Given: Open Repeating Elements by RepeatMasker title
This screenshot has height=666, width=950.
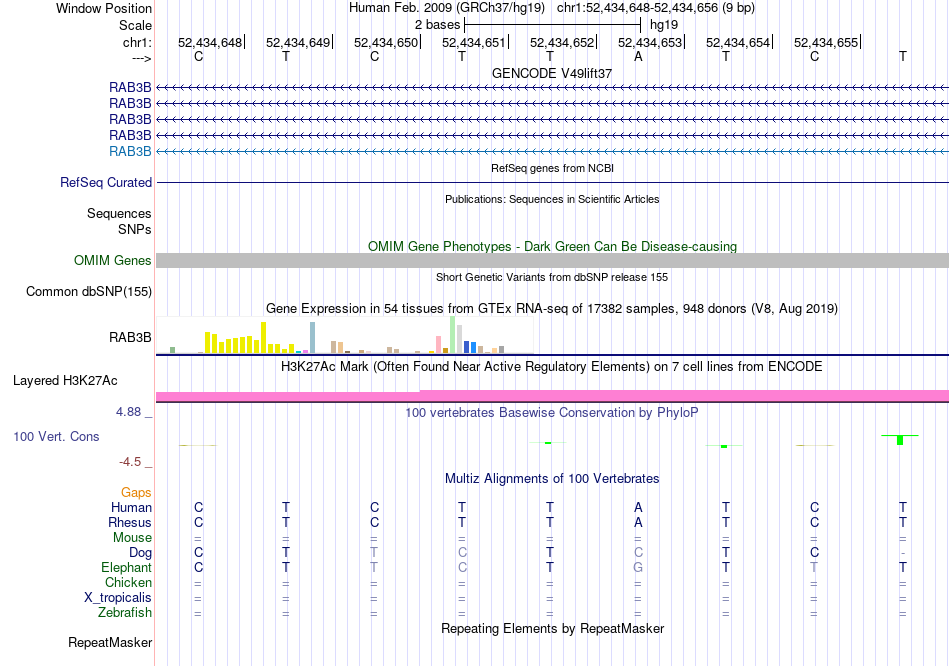Looking at the screenshot, I should click(552, 628).
